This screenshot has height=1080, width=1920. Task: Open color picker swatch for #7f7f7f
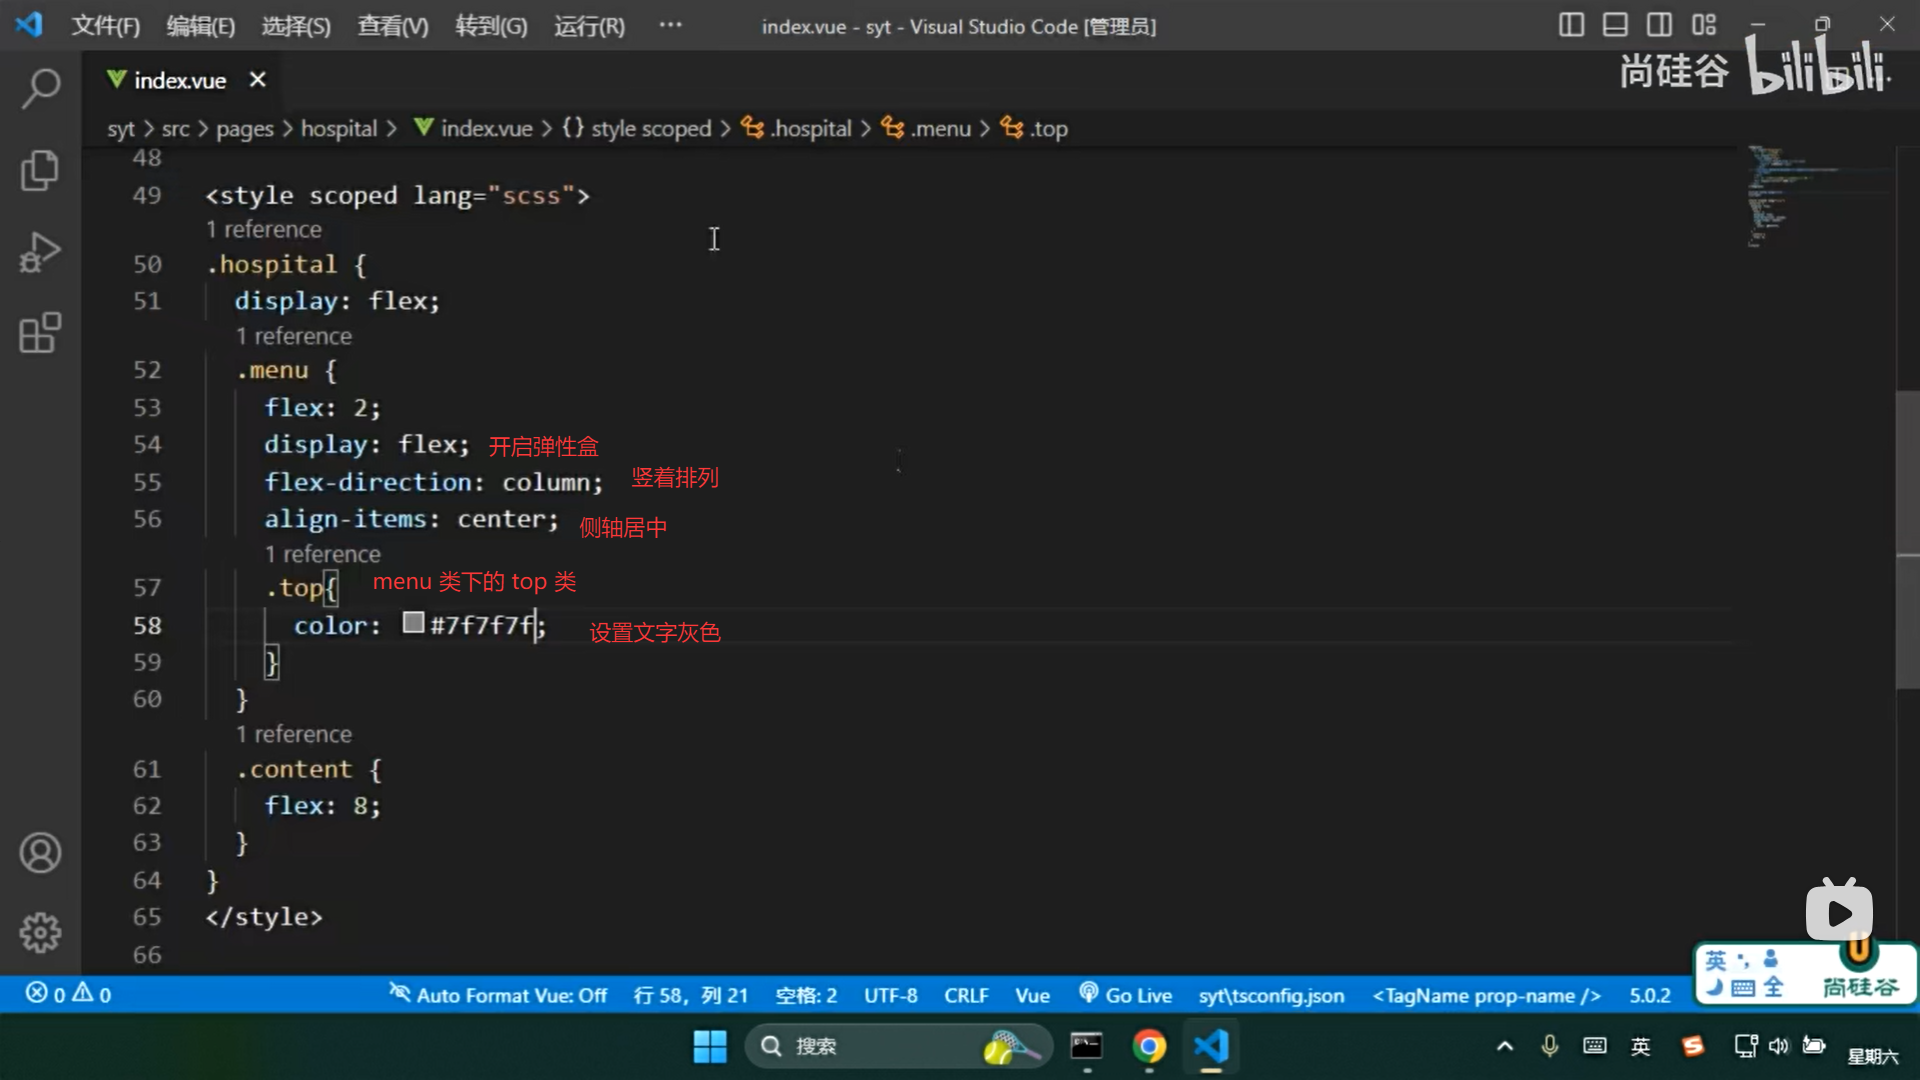coord(413,623)
